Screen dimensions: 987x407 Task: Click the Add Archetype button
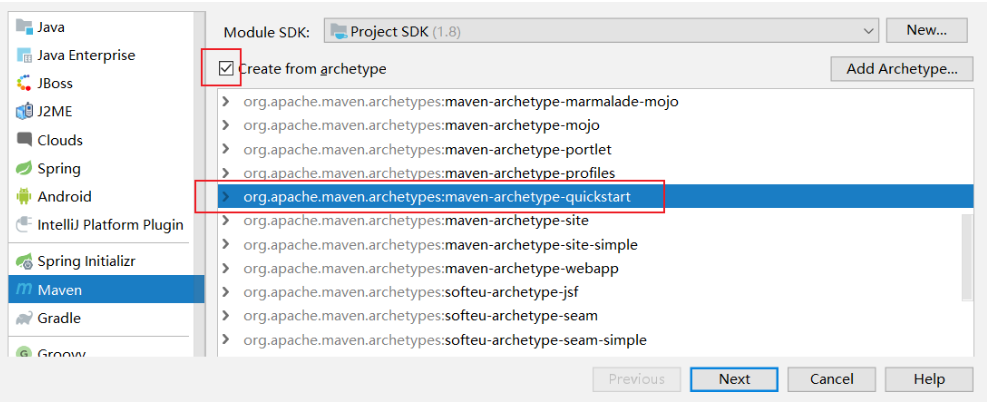pyautogui.click(x=901, y=69)
